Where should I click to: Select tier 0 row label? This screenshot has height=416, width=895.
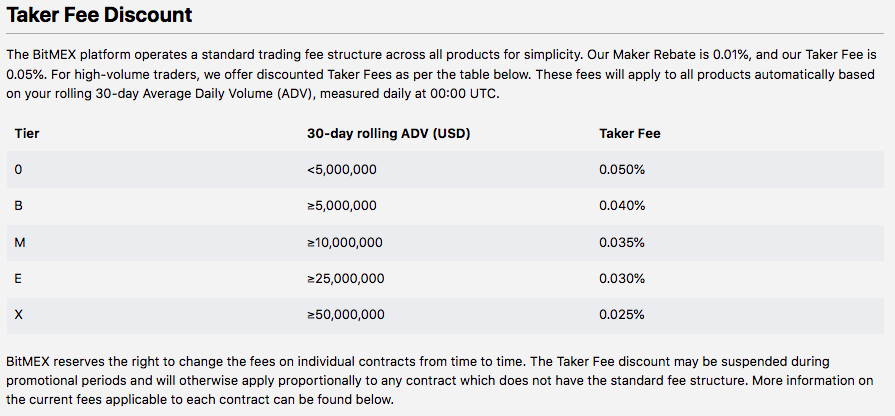coord(18,169)
